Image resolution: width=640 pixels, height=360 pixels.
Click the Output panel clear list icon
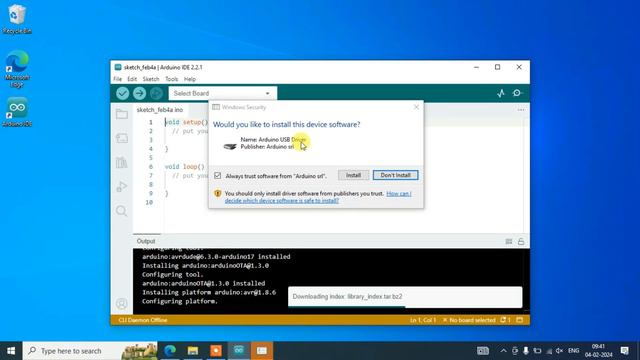pyautogui.click(x=509, y=242)
